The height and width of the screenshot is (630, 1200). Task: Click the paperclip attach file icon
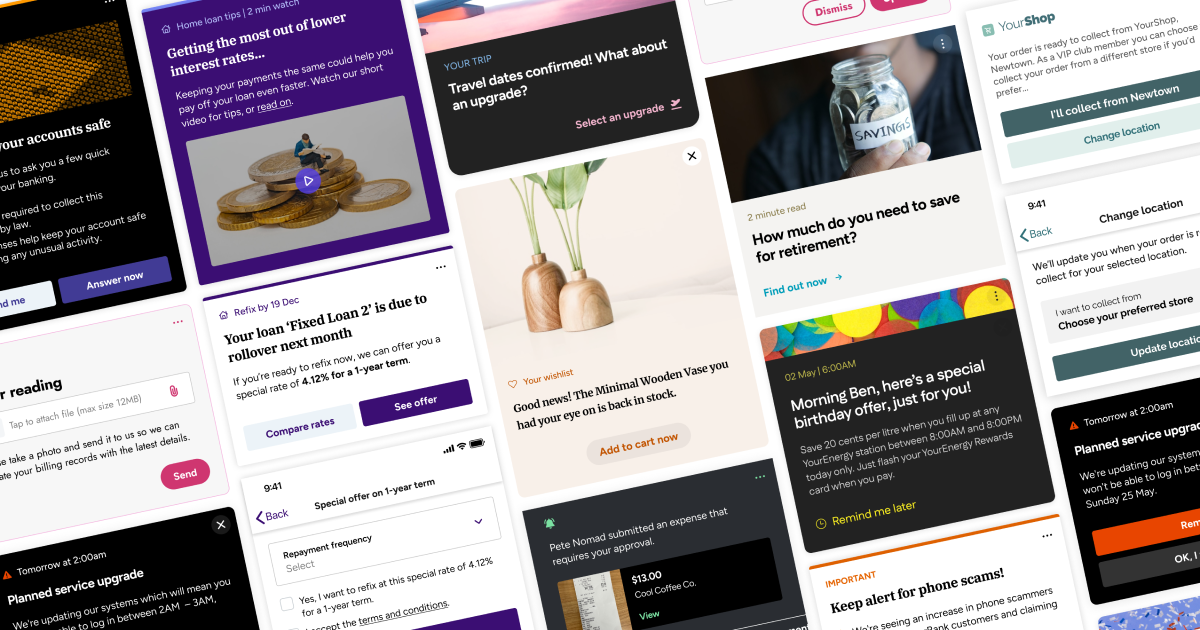pos(174,389)
